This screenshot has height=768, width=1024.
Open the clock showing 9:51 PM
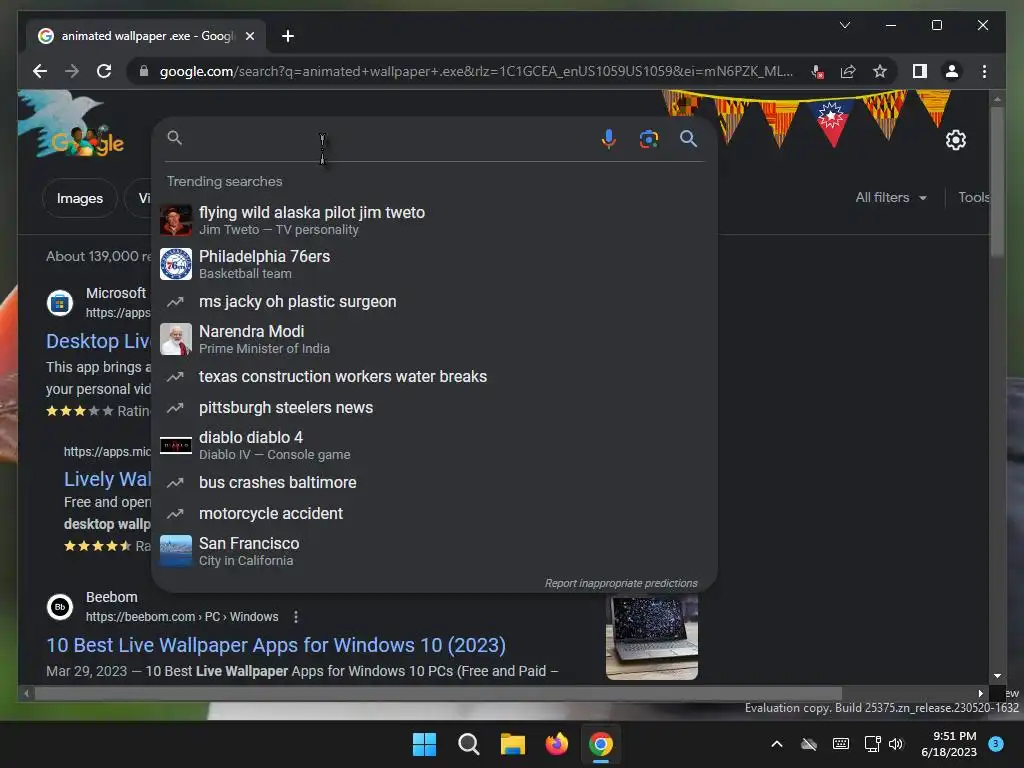(949, 744)
